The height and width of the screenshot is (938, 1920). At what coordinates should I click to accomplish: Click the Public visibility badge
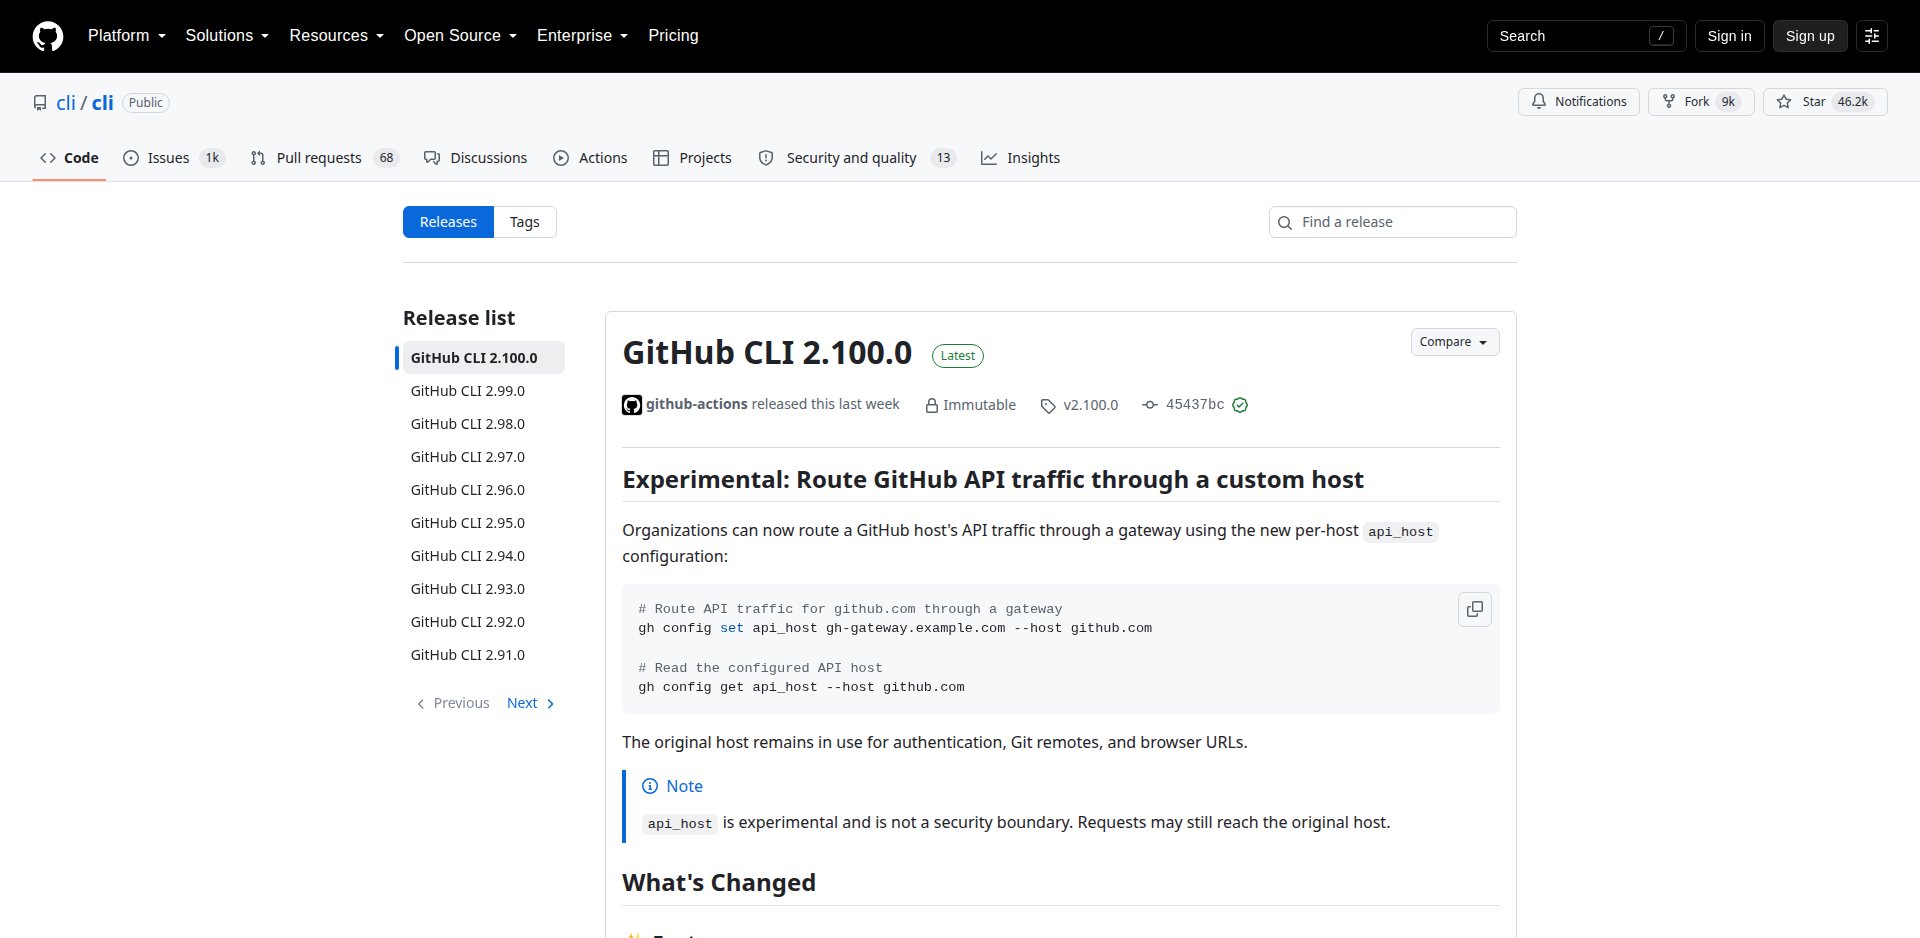point(146,103)
